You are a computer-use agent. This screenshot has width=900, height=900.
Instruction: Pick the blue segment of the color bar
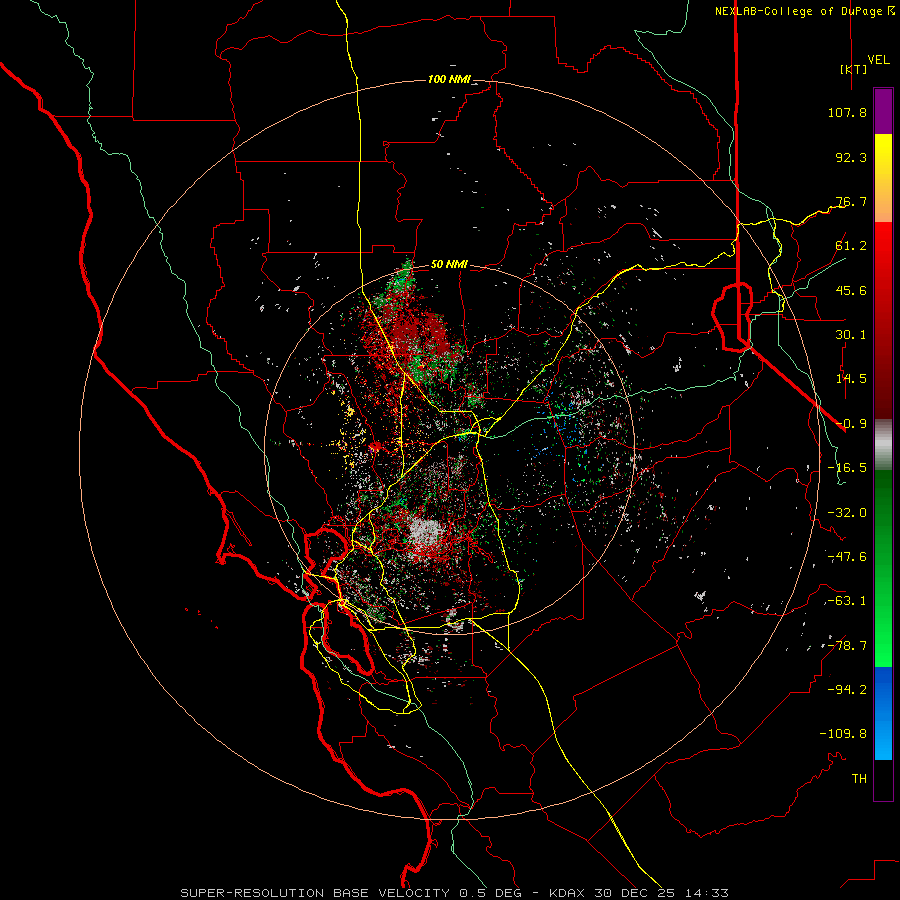click(883, 713)
